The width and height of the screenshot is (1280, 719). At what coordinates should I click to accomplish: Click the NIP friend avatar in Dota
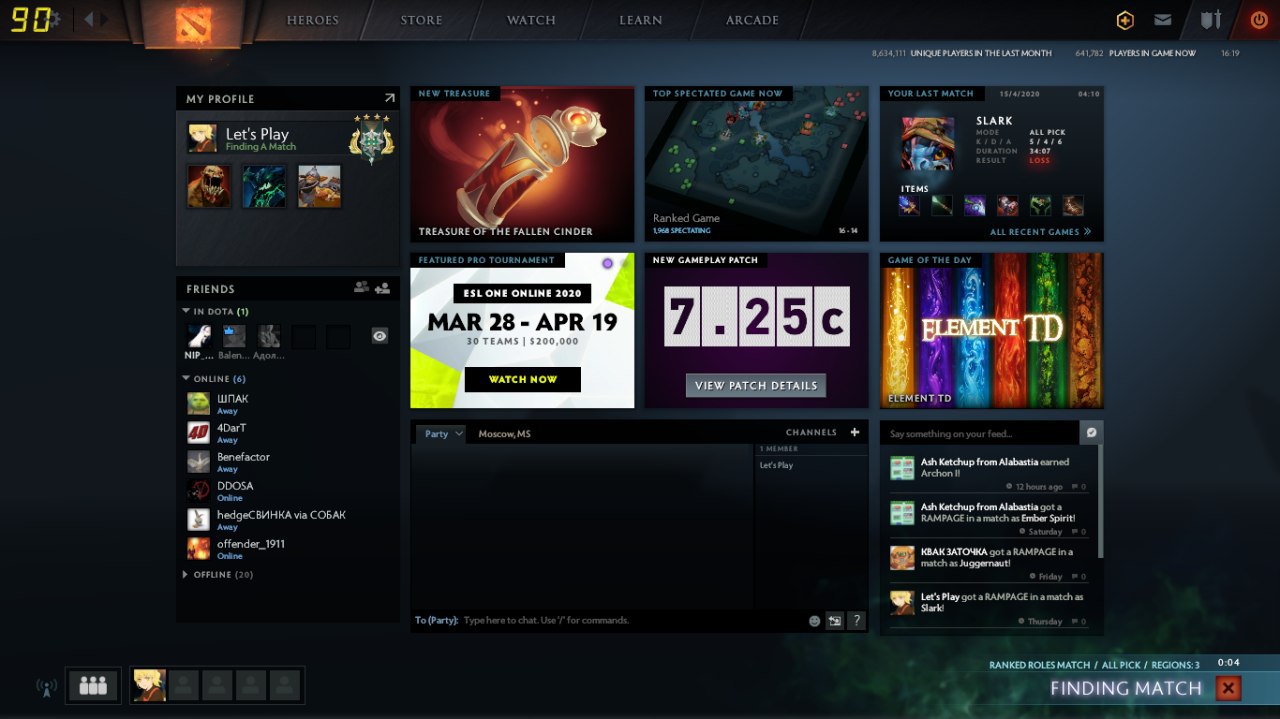(199, 336)
